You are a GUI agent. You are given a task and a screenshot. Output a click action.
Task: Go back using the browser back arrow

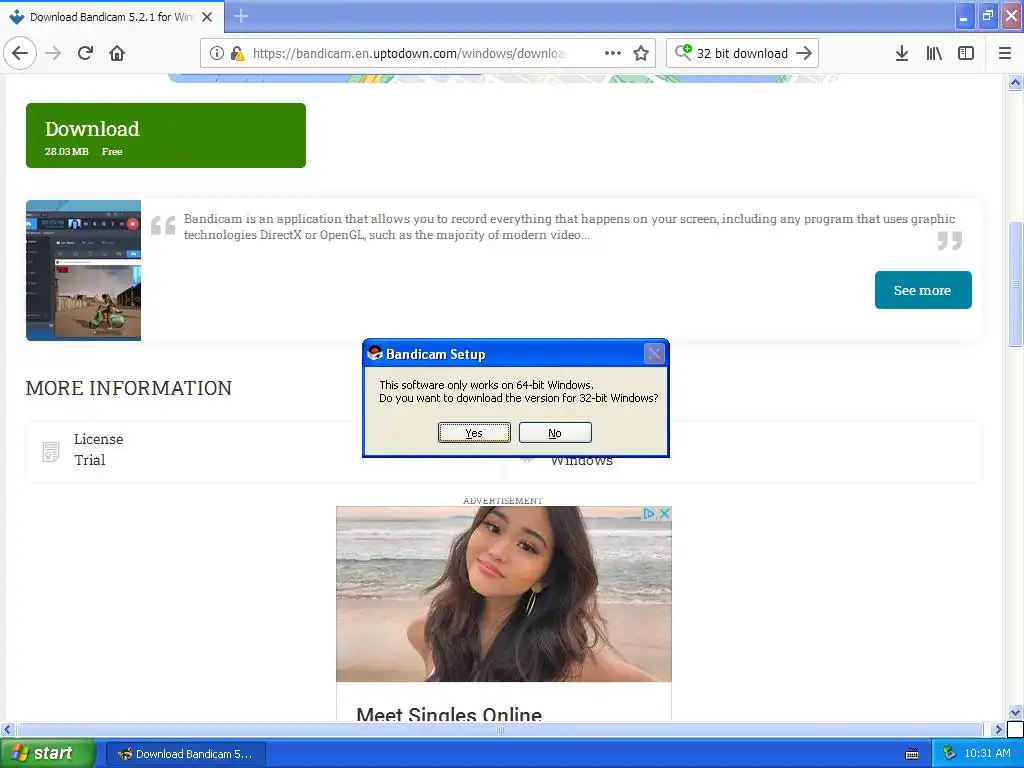20,53
